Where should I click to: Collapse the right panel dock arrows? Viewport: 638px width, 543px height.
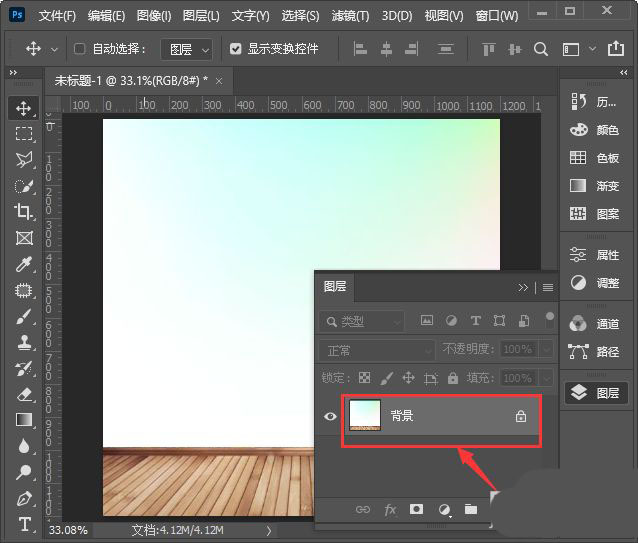(624, 72)
